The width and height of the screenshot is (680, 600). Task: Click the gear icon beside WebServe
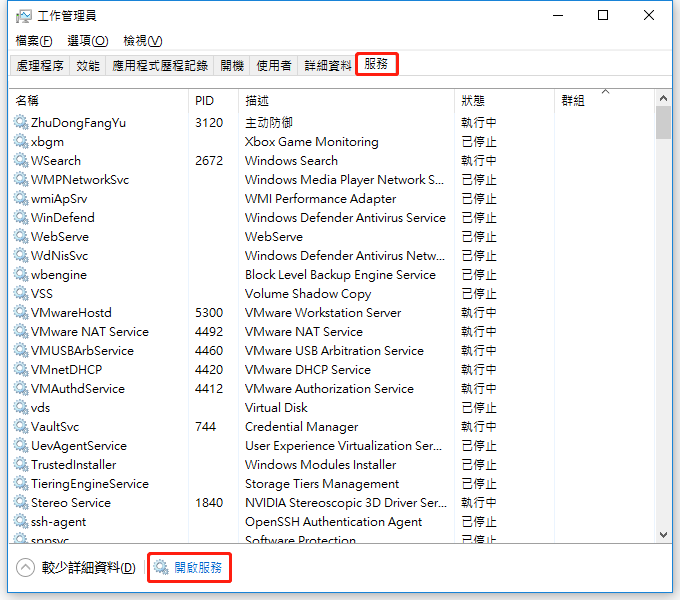(21, 236)
